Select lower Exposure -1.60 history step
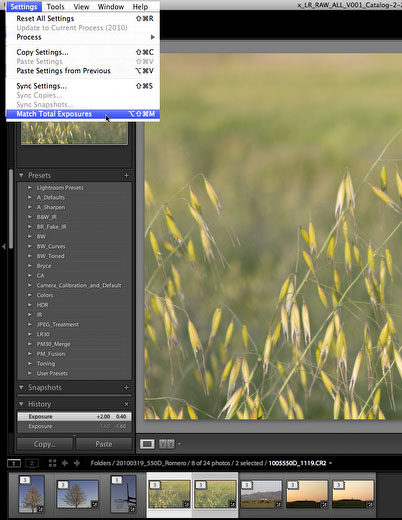Viewport: 402px width, 520px height. point(74,426)
